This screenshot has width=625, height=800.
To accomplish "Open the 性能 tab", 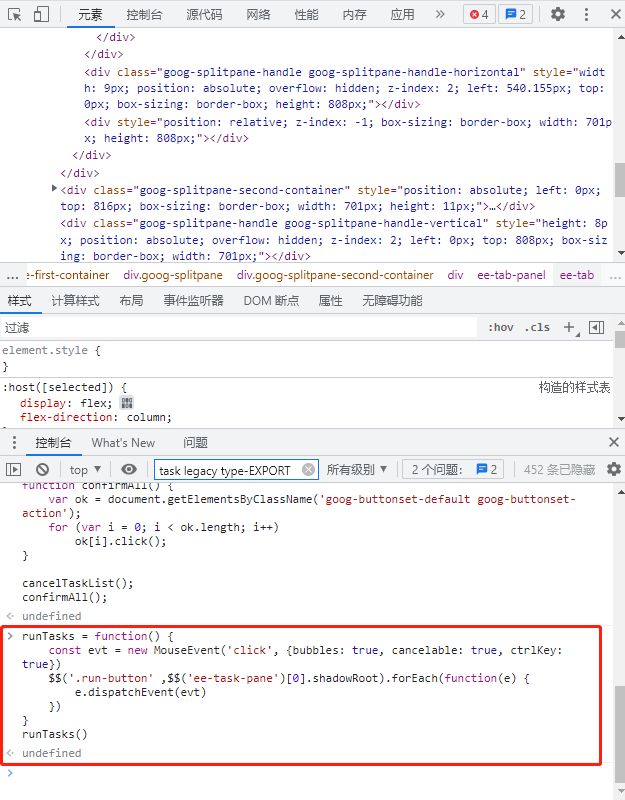I will click(306, 15).
